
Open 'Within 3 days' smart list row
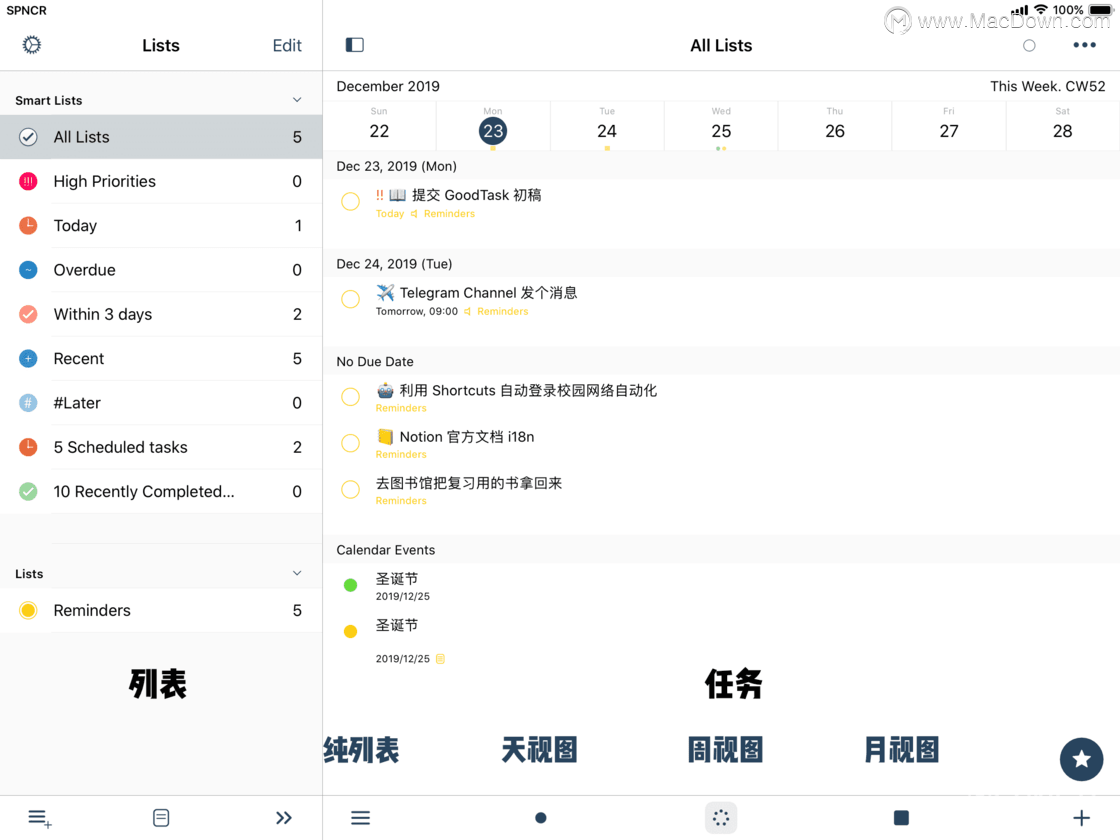pos(161,314)
